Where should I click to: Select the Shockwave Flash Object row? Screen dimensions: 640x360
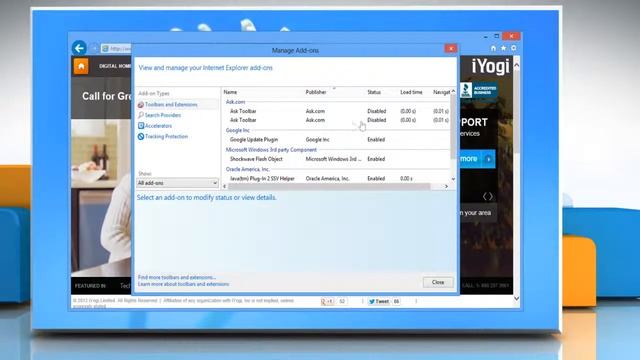(337, 159)
